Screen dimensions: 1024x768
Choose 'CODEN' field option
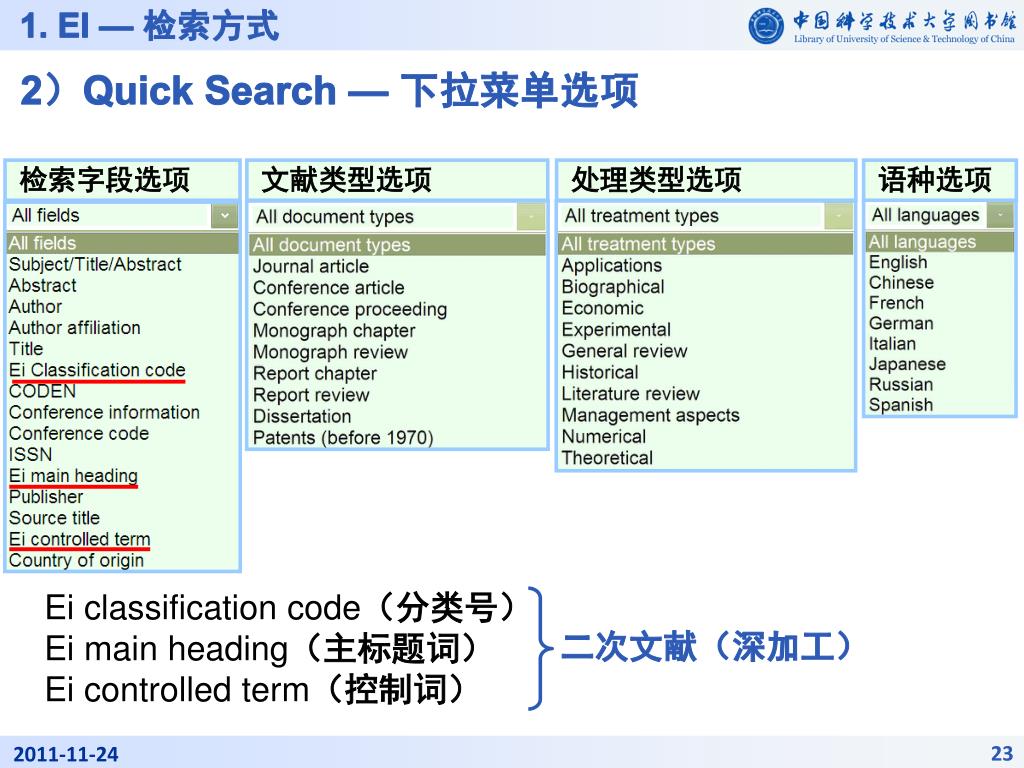click(42, 391)
